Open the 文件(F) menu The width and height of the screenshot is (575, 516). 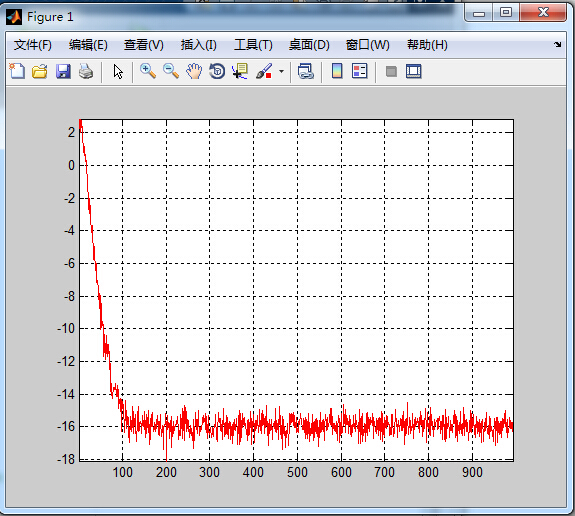(33, 45)
